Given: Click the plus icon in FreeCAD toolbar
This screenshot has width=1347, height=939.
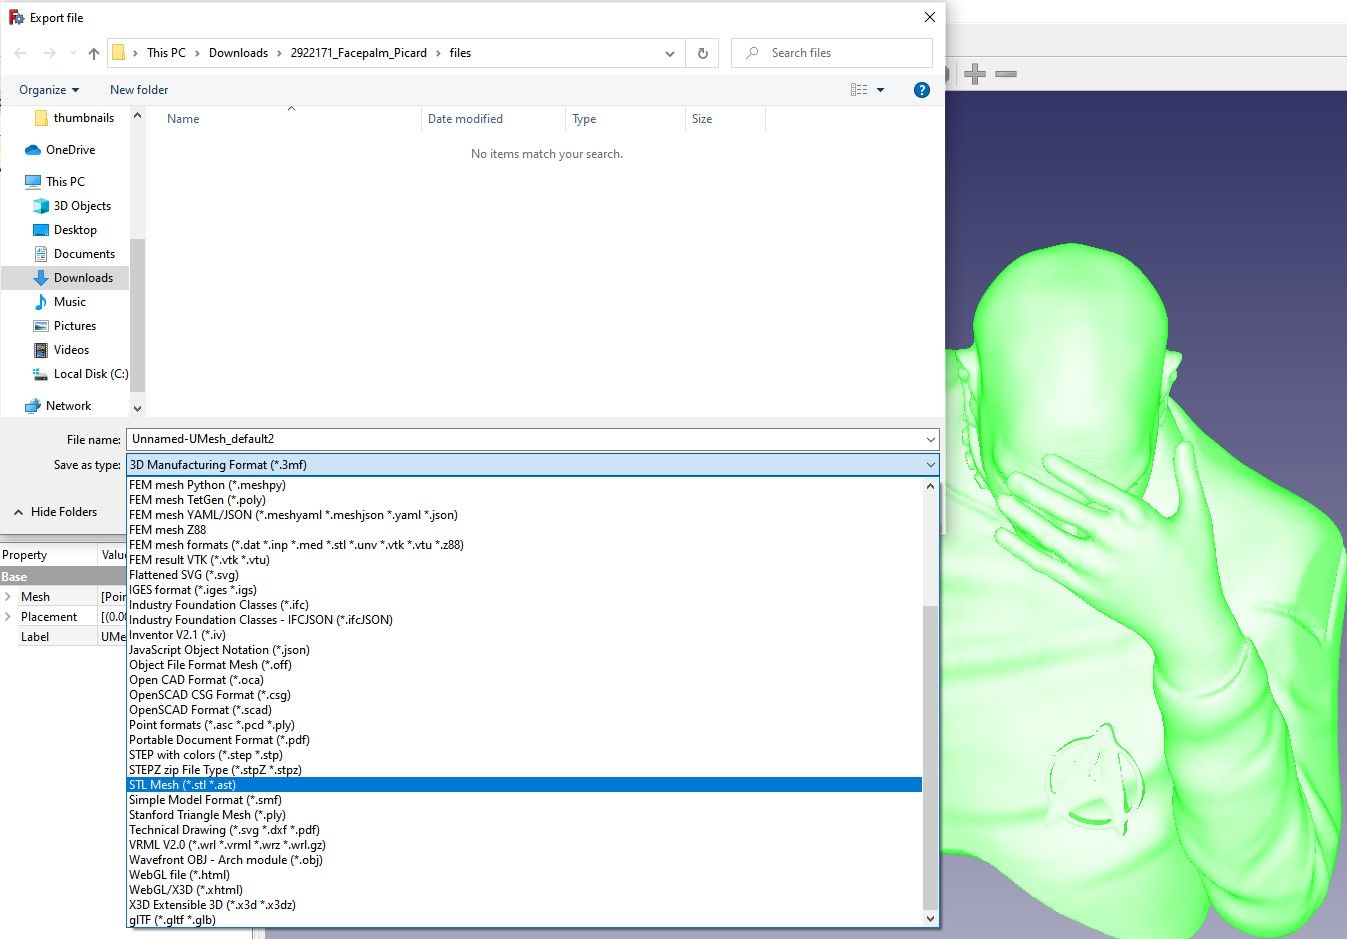Looking at the screenshot, I should (975, 74).
